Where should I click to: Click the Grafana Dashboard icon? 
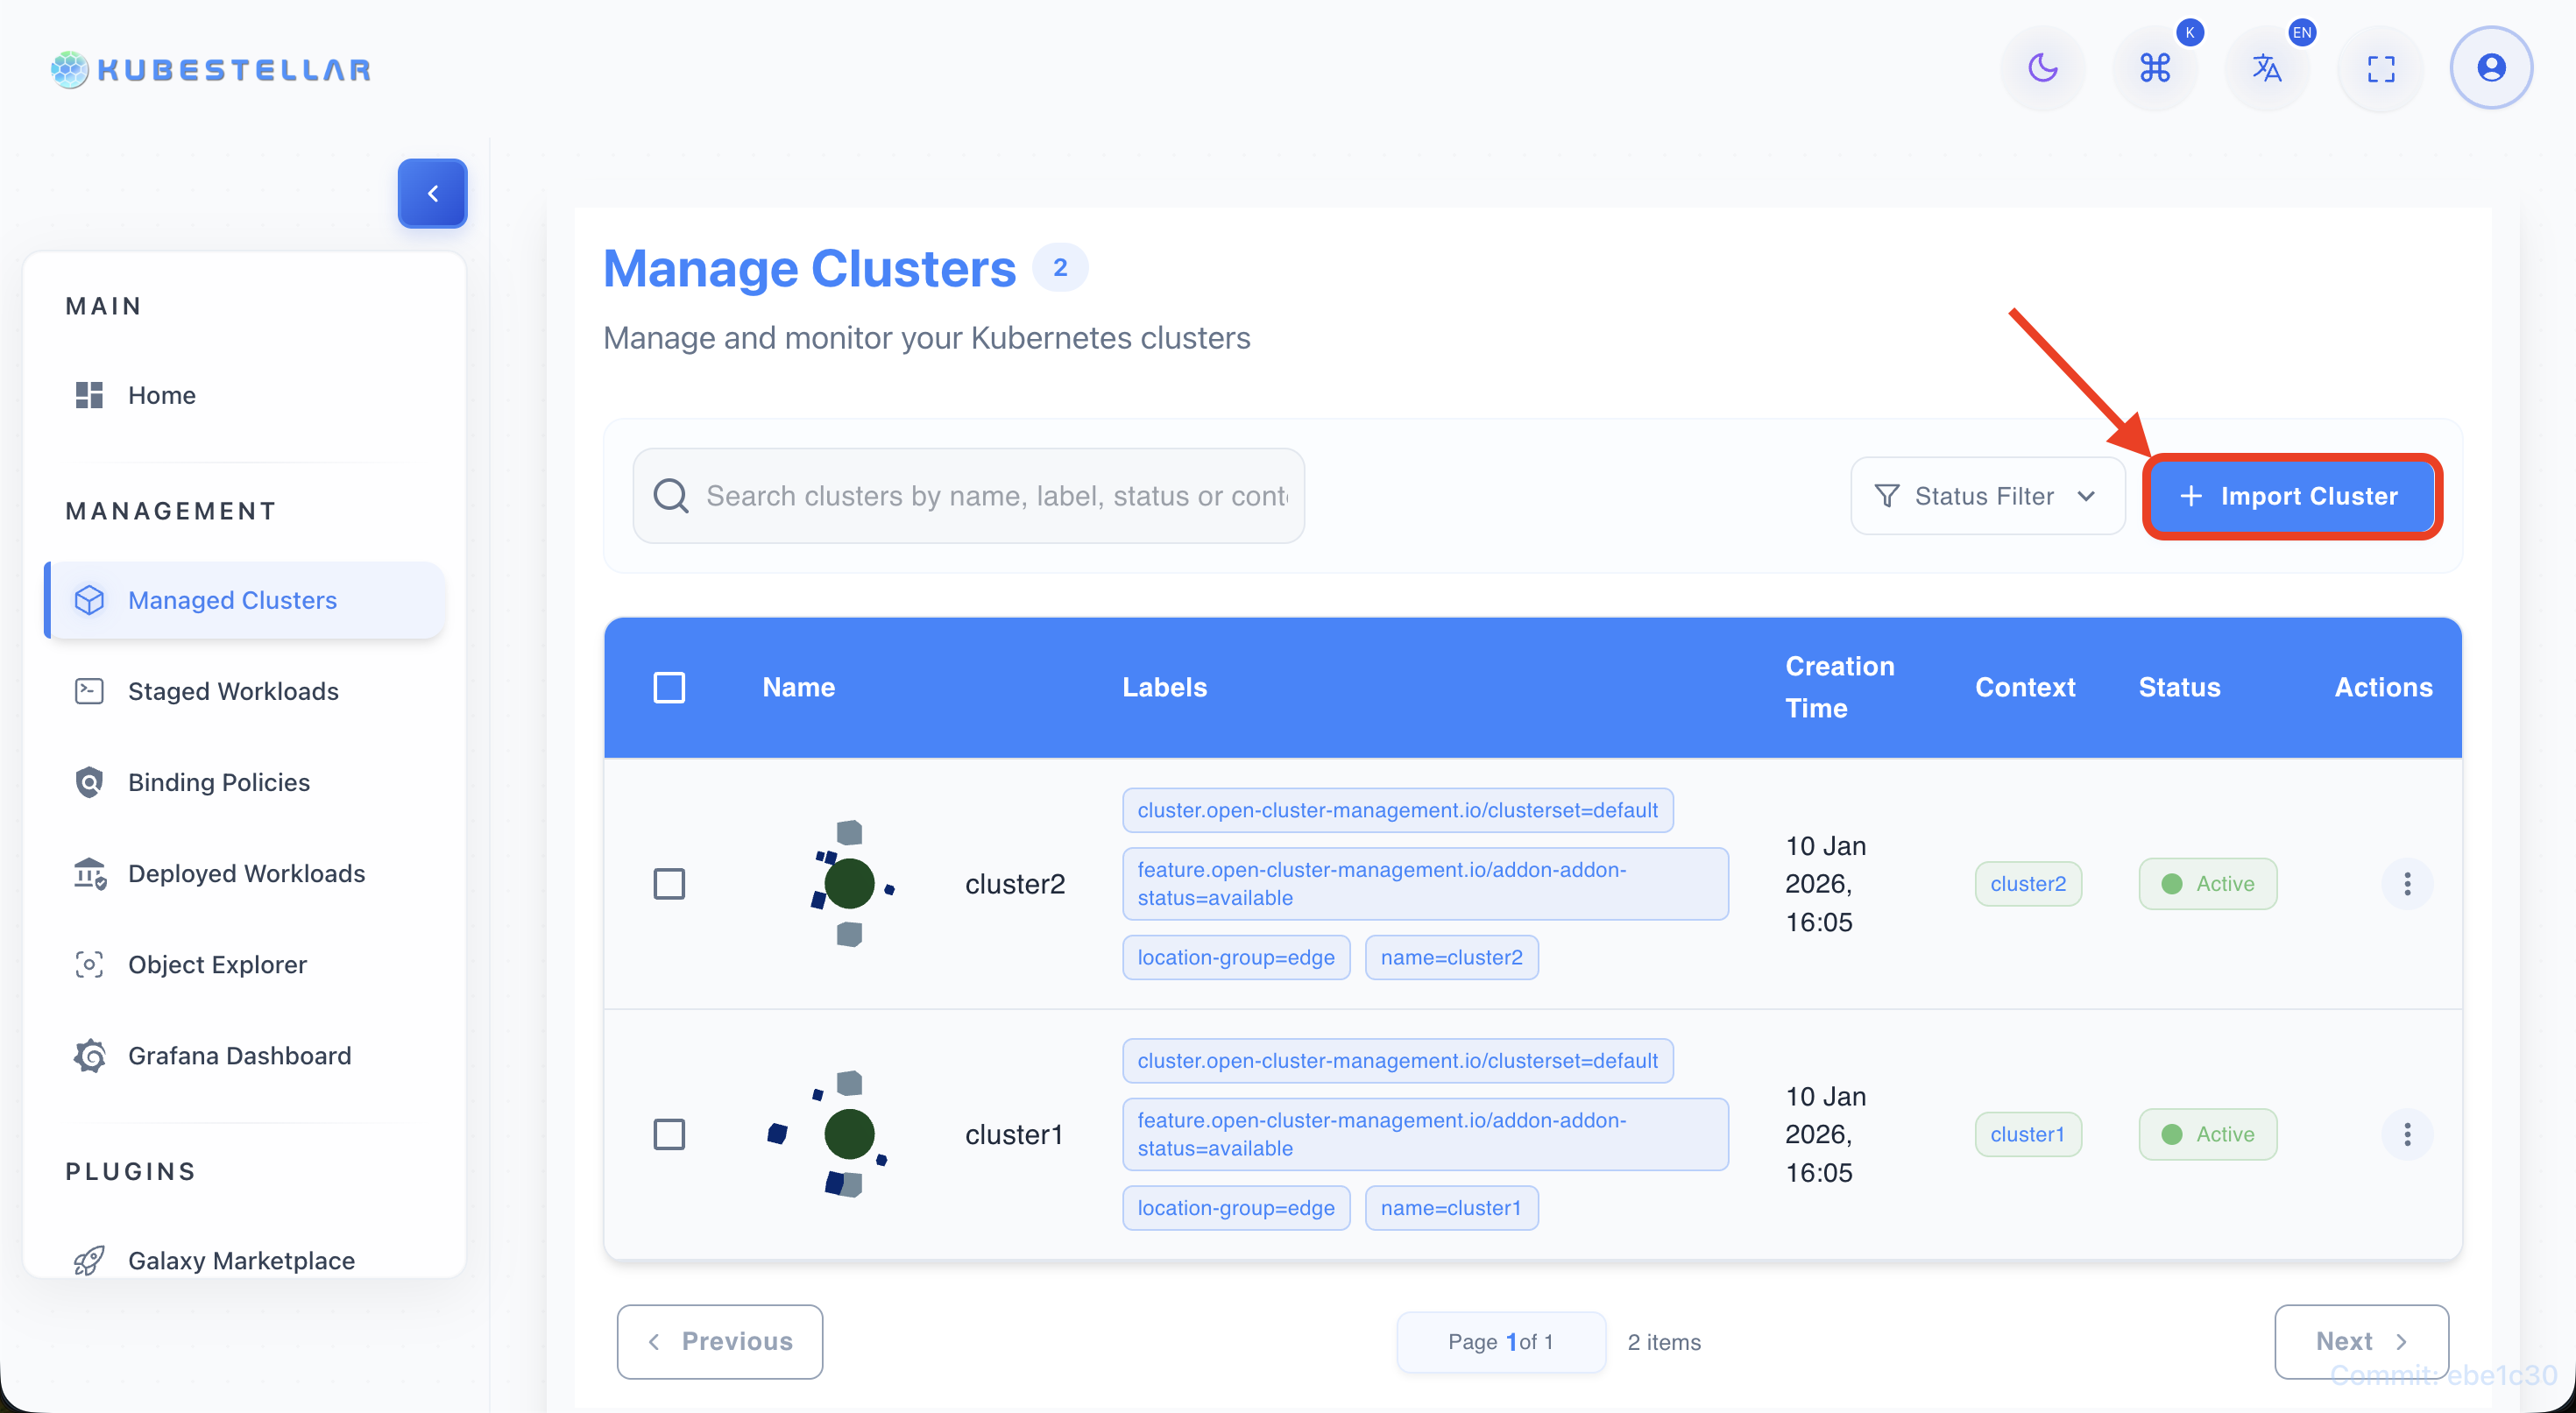(89, 1055)
